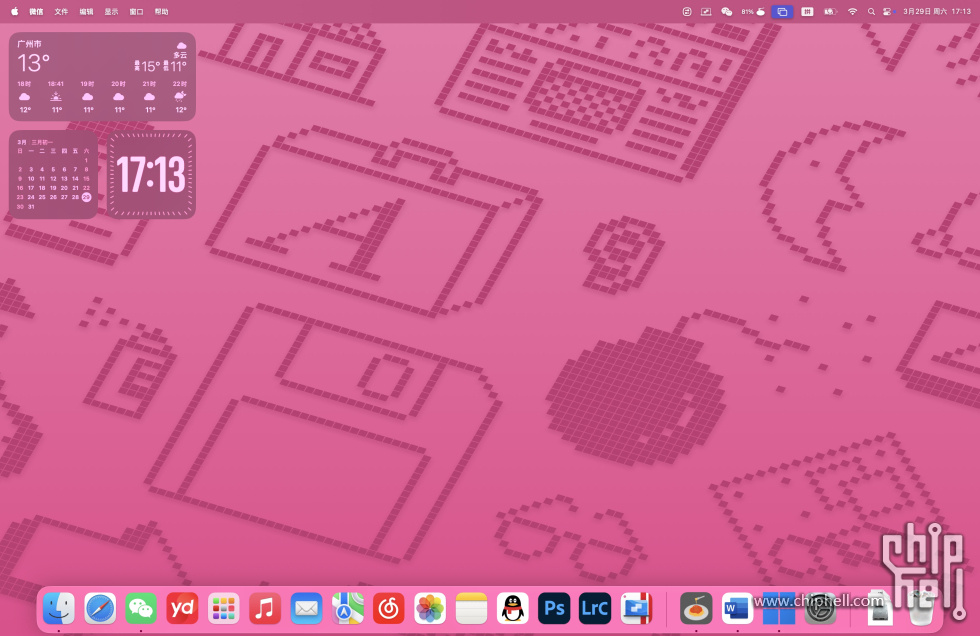This screenshot has width=980, height=636.
Task: Open WeChat in the Dock
Action: 141,608
